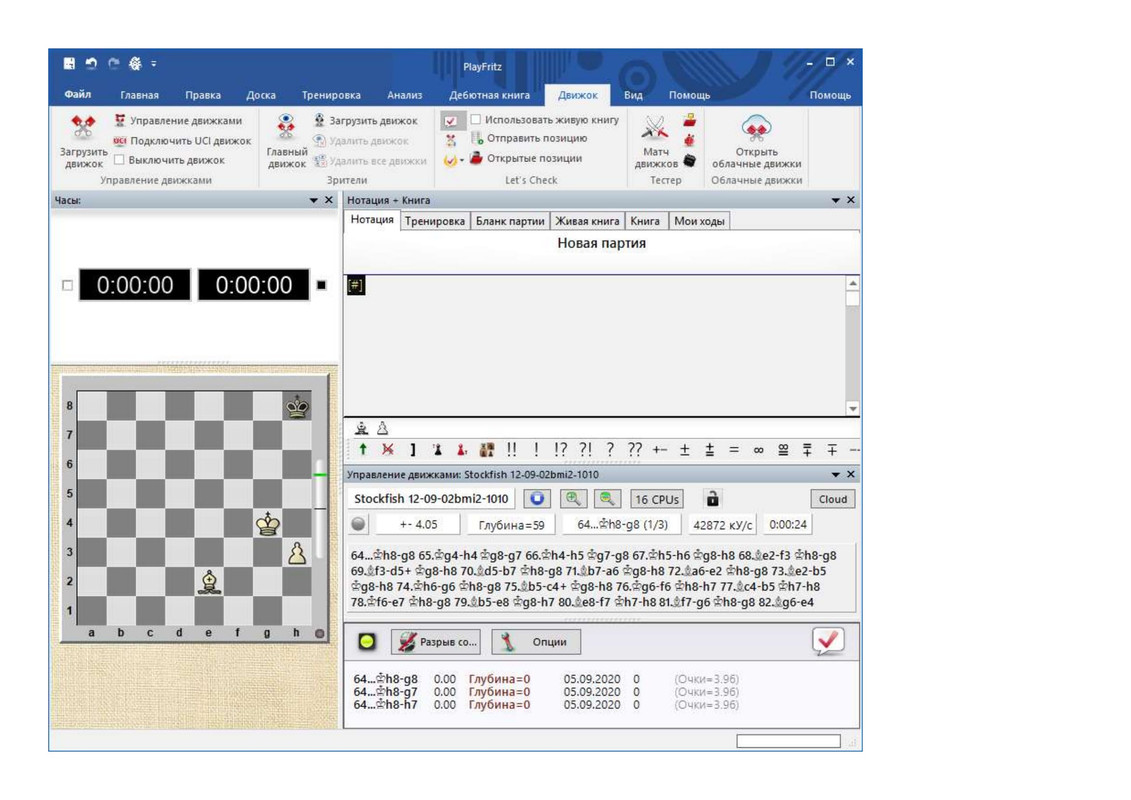
Task: Click the Cloud button in engine panel
Action: [832, 499]
